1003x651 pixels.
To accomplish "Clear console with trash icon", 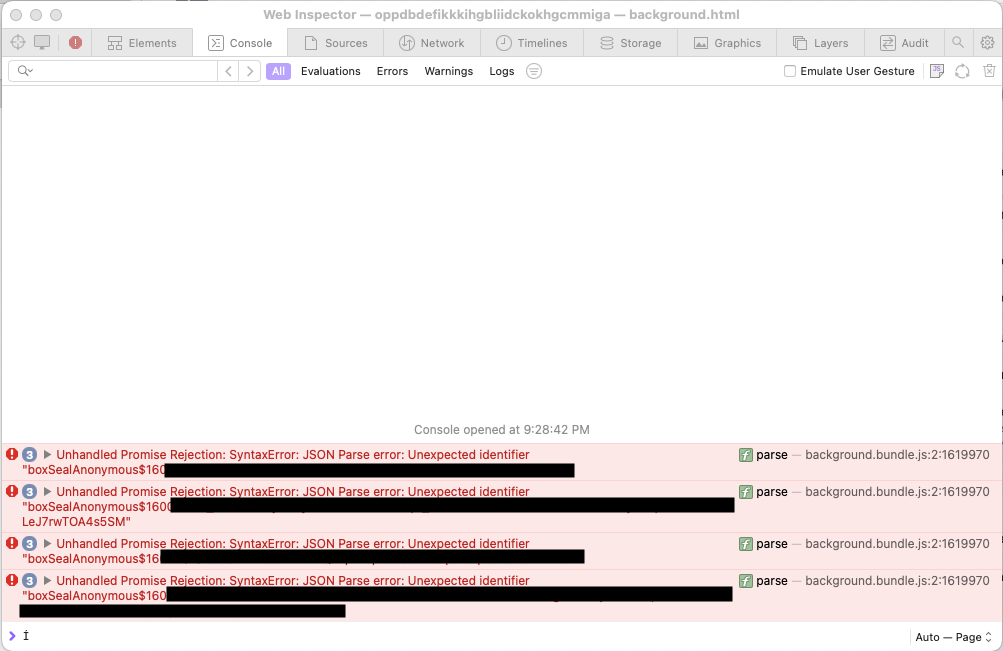I will [x=989, y=71].
